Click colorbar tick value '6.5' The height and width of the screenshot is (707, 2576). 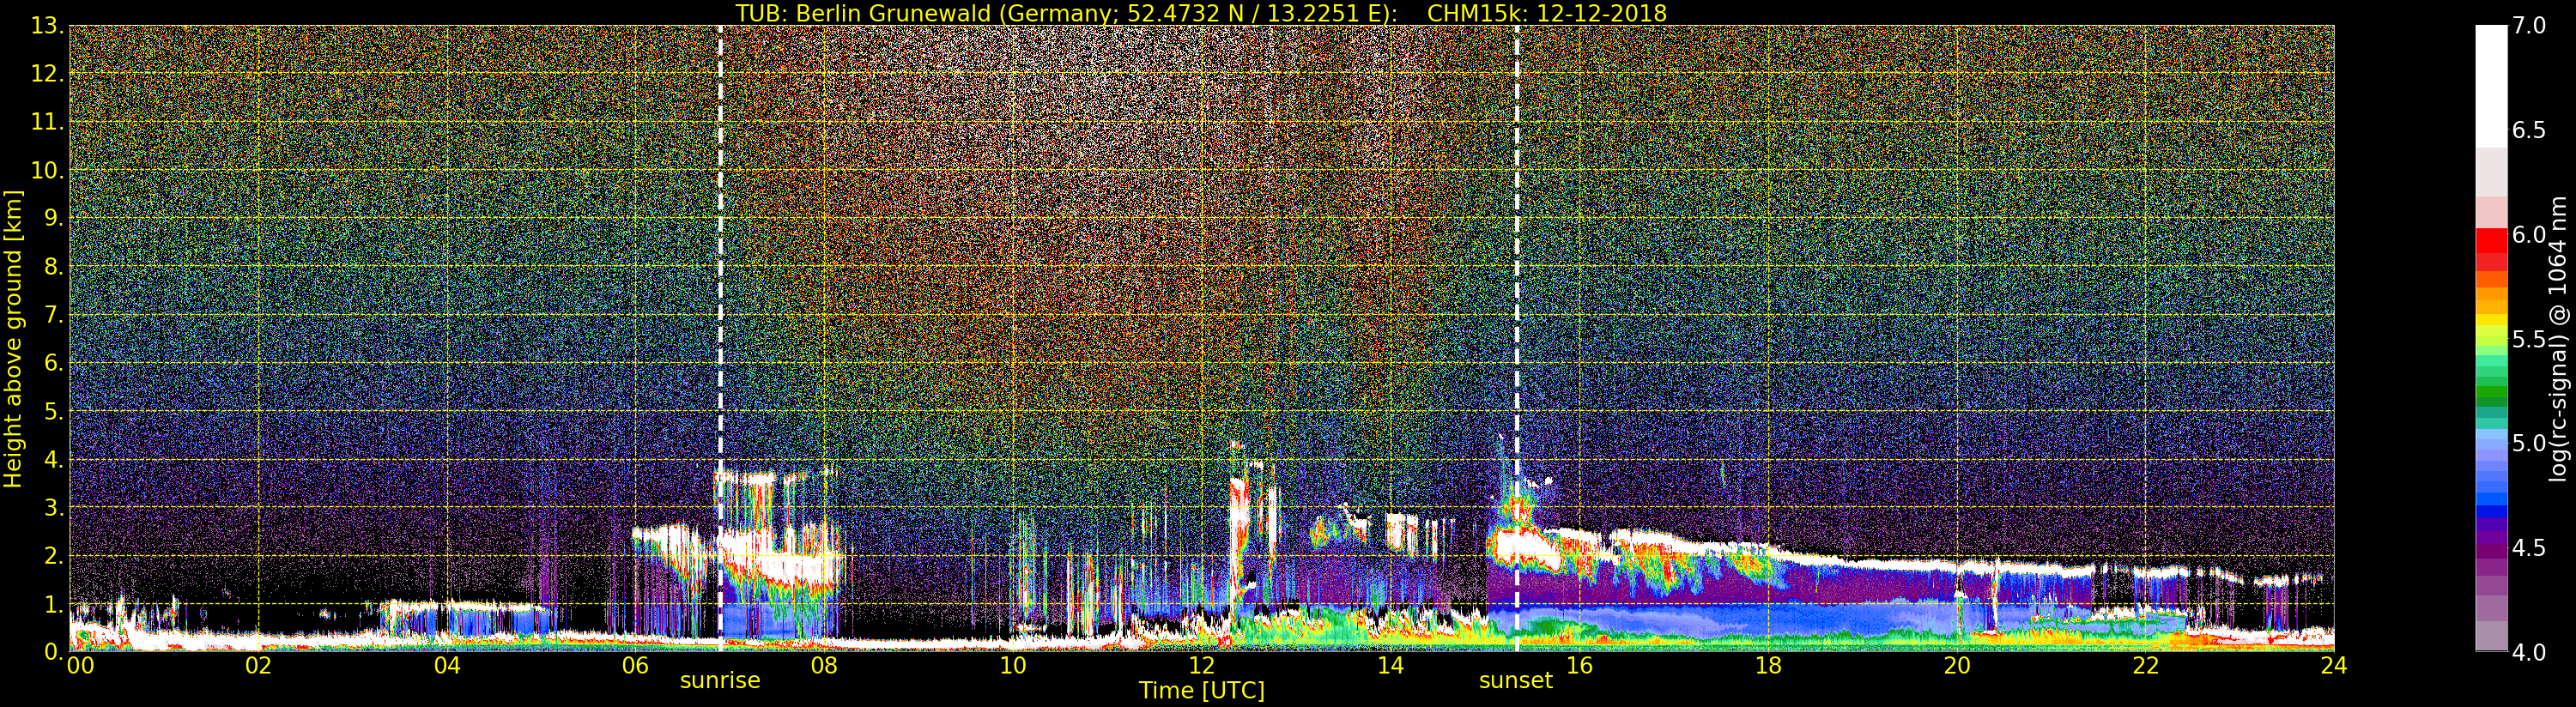2529,130
